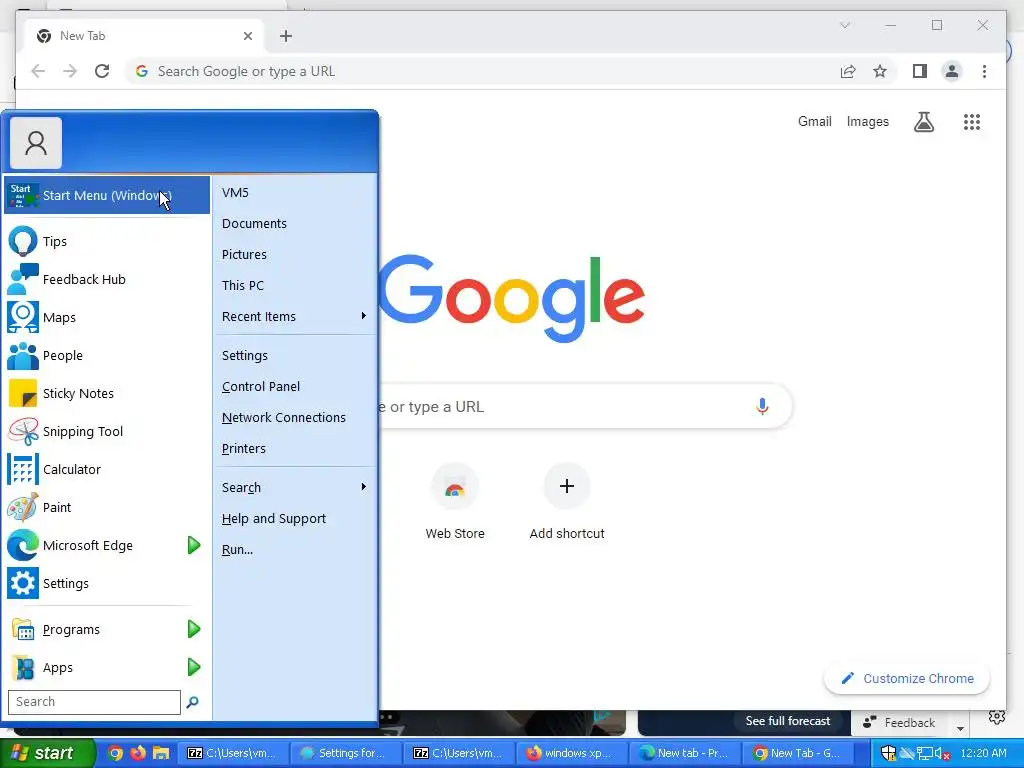This screenshot has width=1024, height=768.
Task: Open a new Chrome tab with plus
Action: [285, 36]
